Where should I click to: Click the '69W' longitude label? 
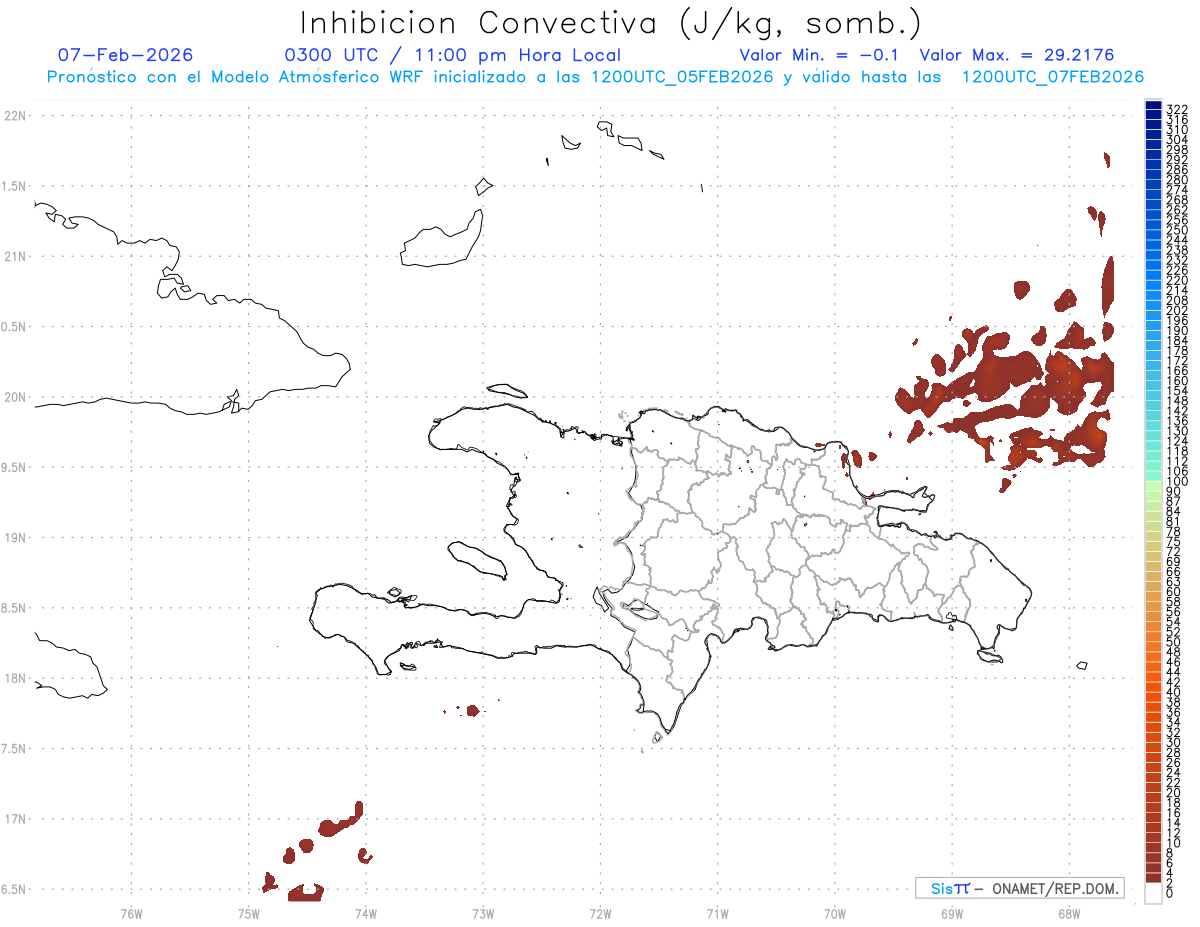(952, 914)
